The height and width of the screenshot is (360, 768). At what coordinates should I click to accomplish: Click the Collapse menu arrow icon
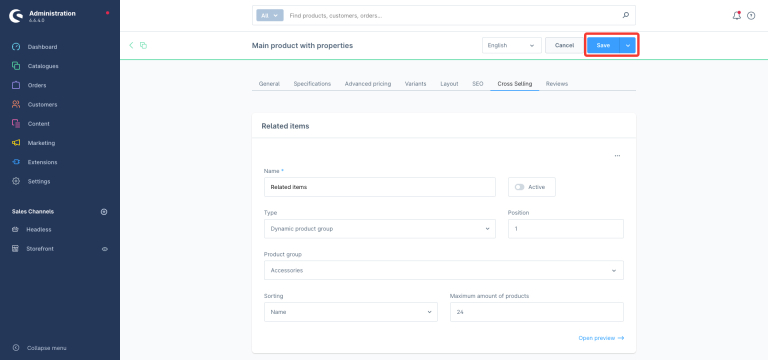click(x=16, y=348)
